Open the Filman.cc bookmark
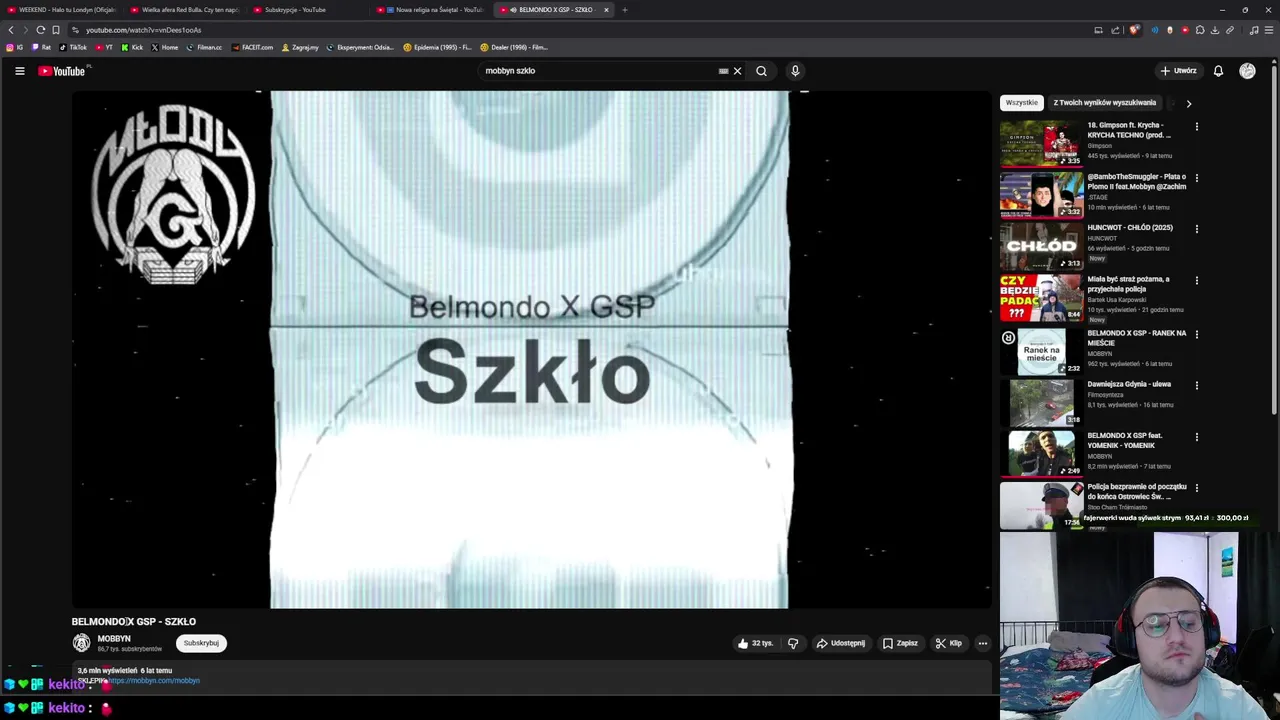Image resolution: width=1280 pixels, height=720 pixels. click(204, 47)
